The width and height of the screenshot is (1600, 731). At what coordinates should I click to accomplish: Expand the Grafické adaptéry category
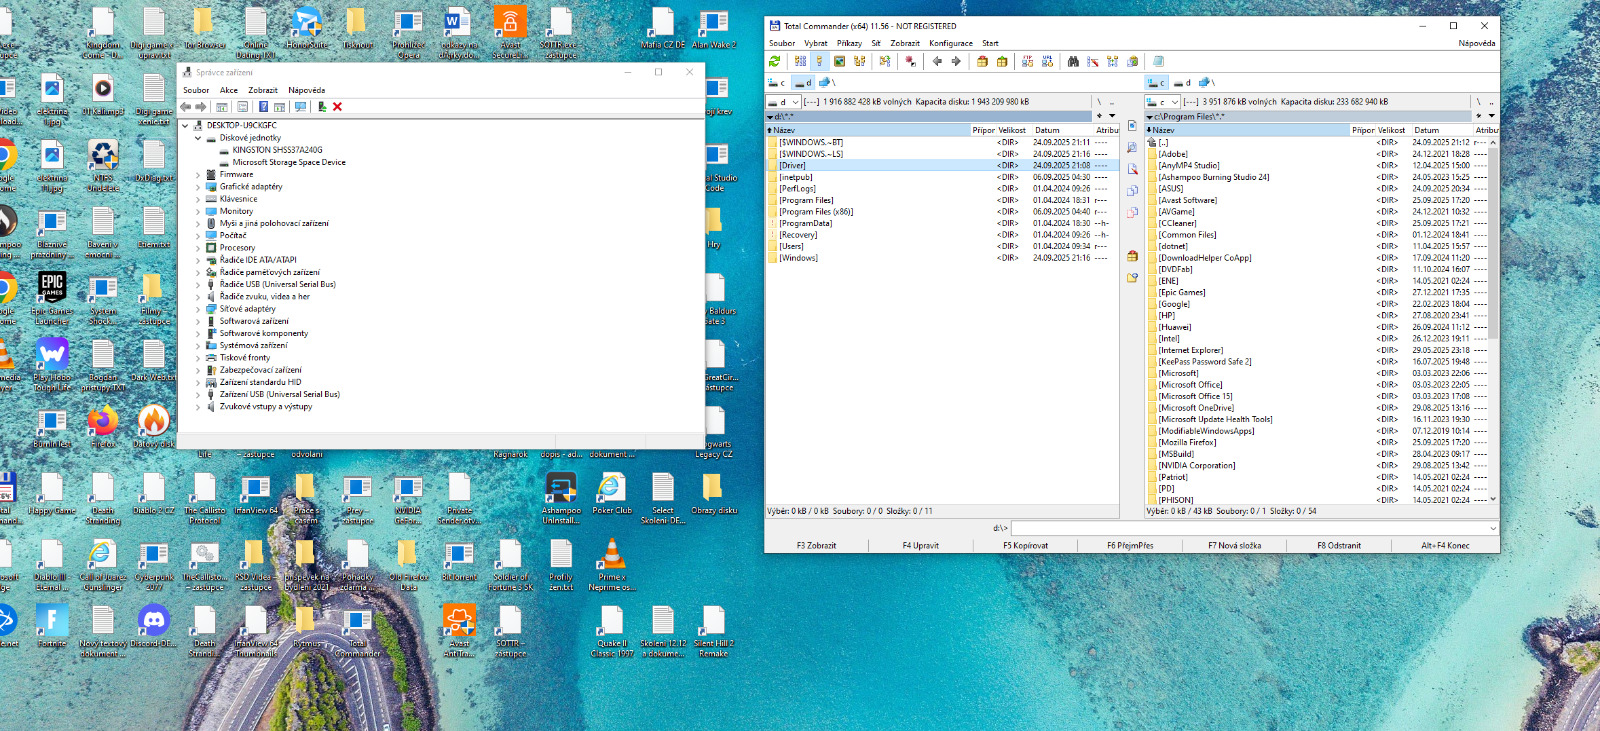coord(198,187)
